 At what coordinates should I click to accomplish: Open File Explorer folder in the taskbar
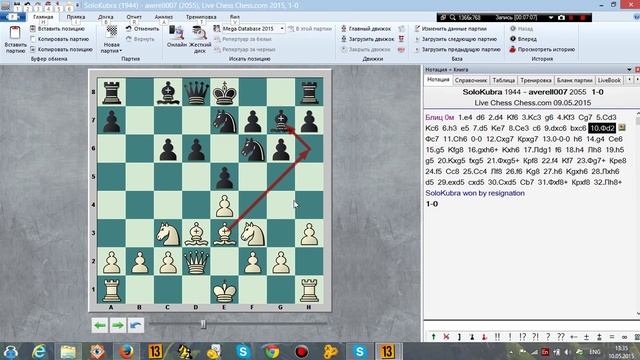point(68,351)
